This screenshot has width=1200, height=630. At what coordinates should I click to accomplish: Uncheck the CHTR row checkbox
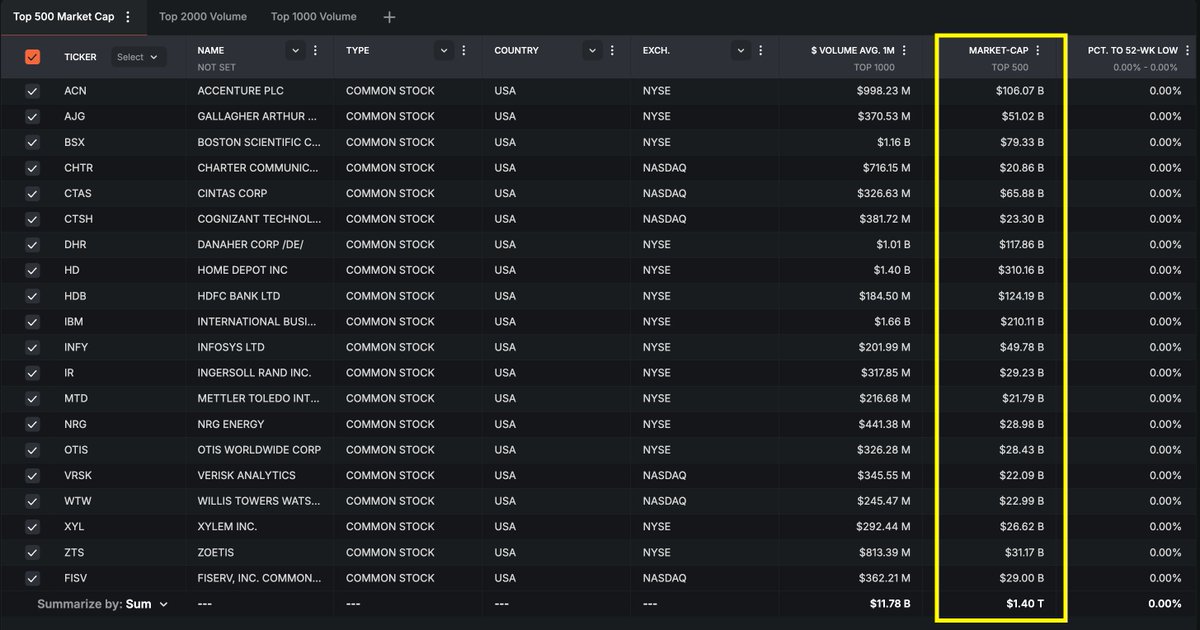coord(32,167)
